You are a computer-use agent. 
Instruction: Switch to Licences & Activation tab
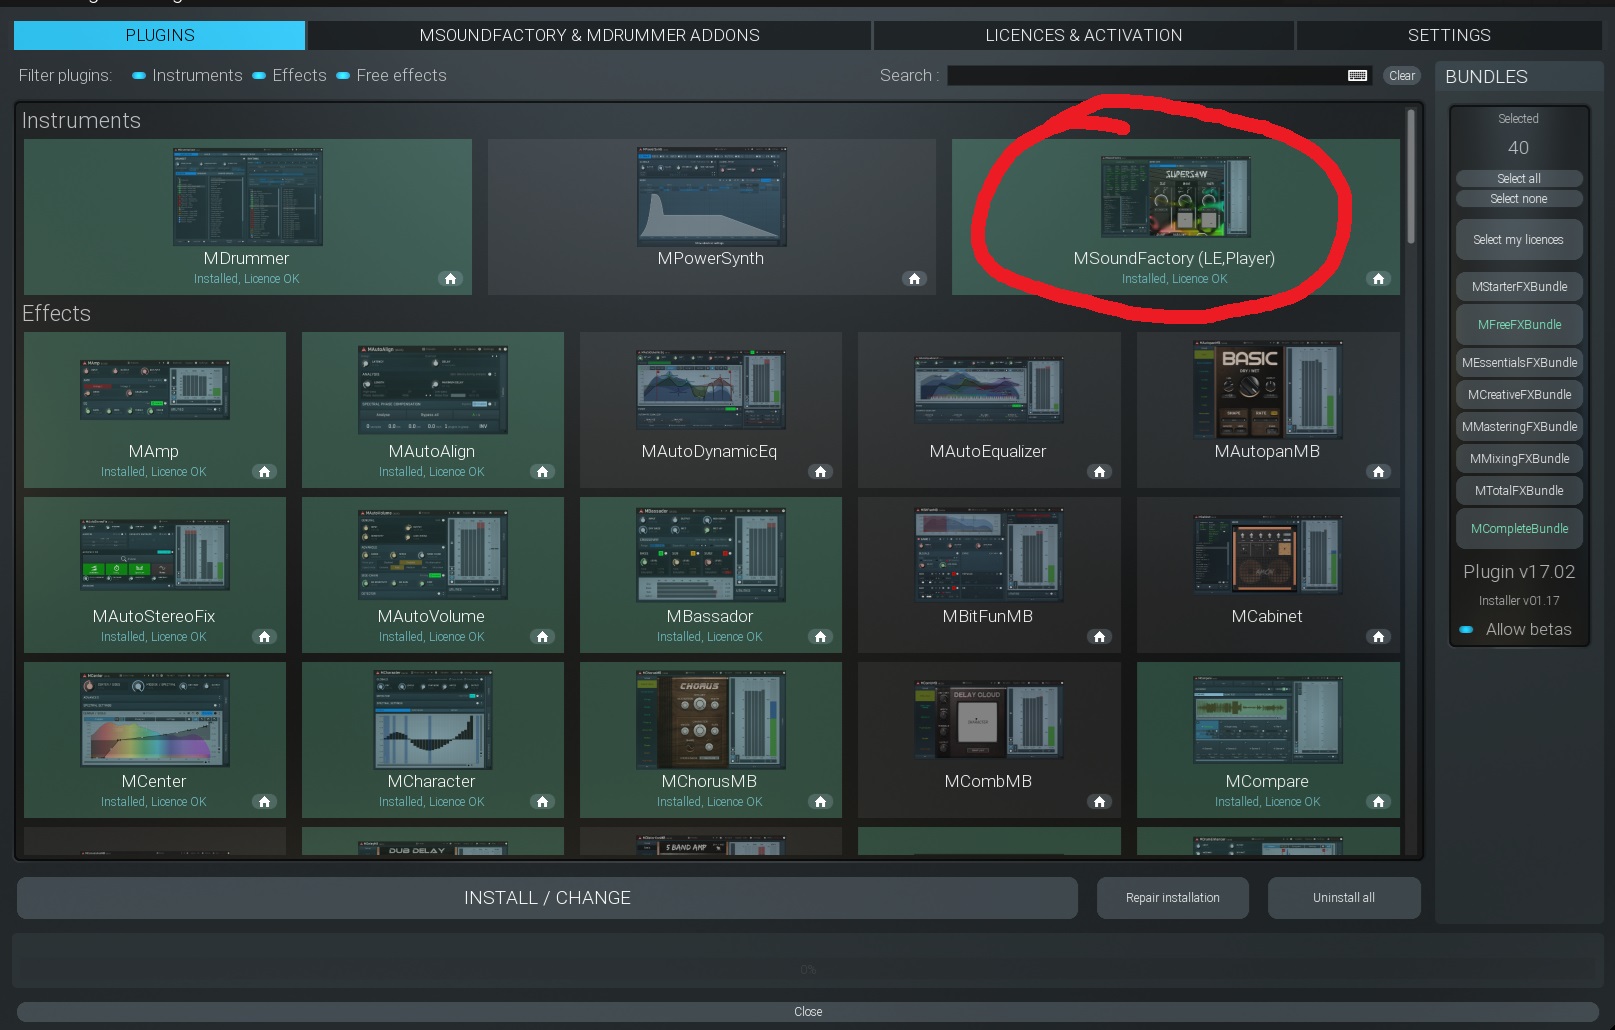pos(1083,35)
